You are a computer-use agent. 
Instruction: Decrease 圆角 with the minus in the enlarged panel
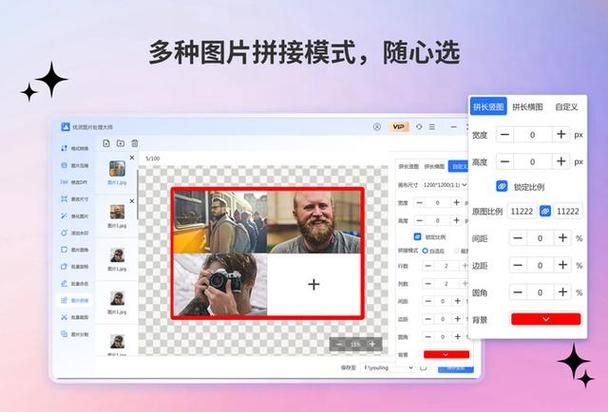[x=518, y=292]
